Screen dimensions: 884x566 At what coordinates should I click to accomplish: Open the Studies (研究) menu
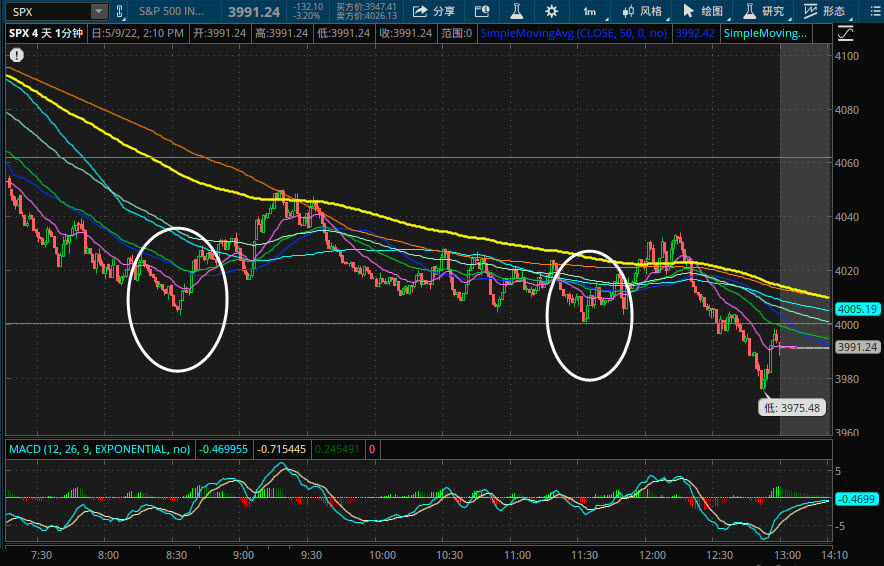[x=763, y=11]
